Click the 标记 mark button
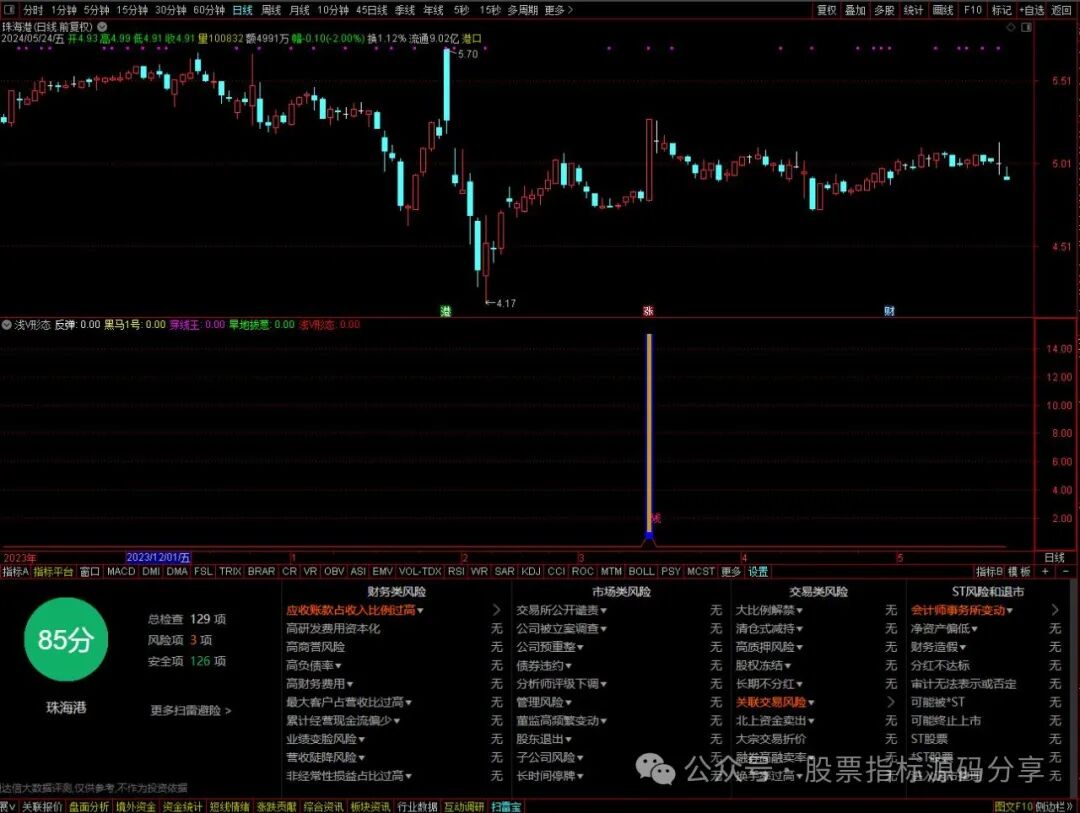Viewport: 1080px width, 813px height. [1001, 10]
